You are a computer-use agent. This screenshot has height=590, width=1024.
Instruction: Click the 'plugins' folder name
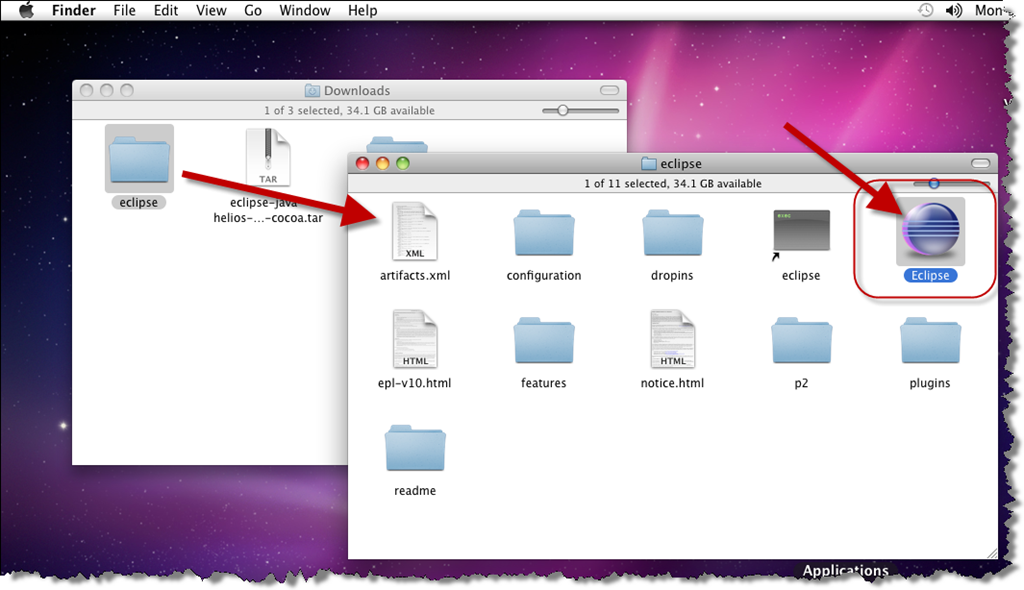click(x=930, y=384)
